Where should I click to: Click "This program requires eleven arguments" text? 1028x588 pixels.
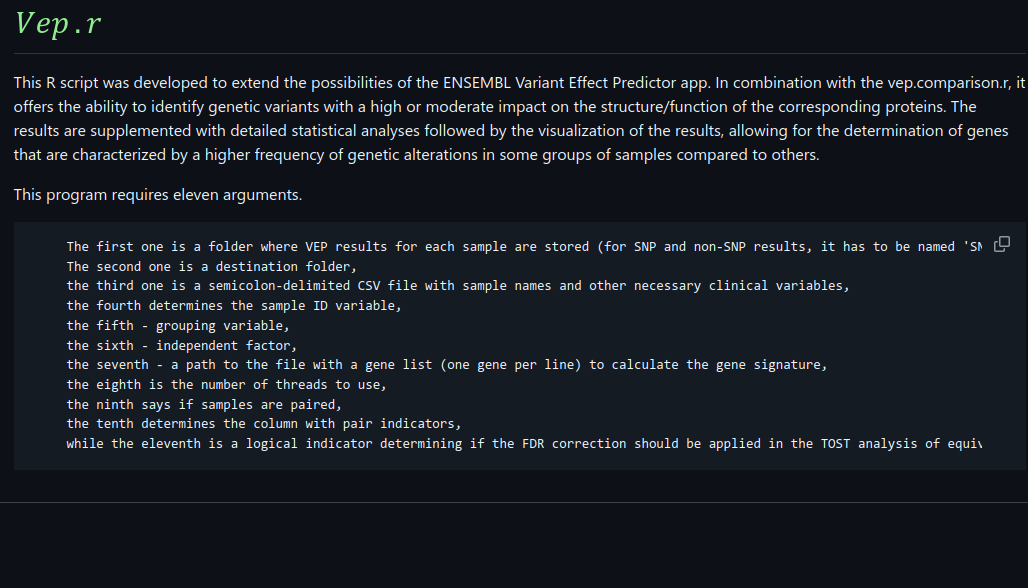tap(158, 194)
